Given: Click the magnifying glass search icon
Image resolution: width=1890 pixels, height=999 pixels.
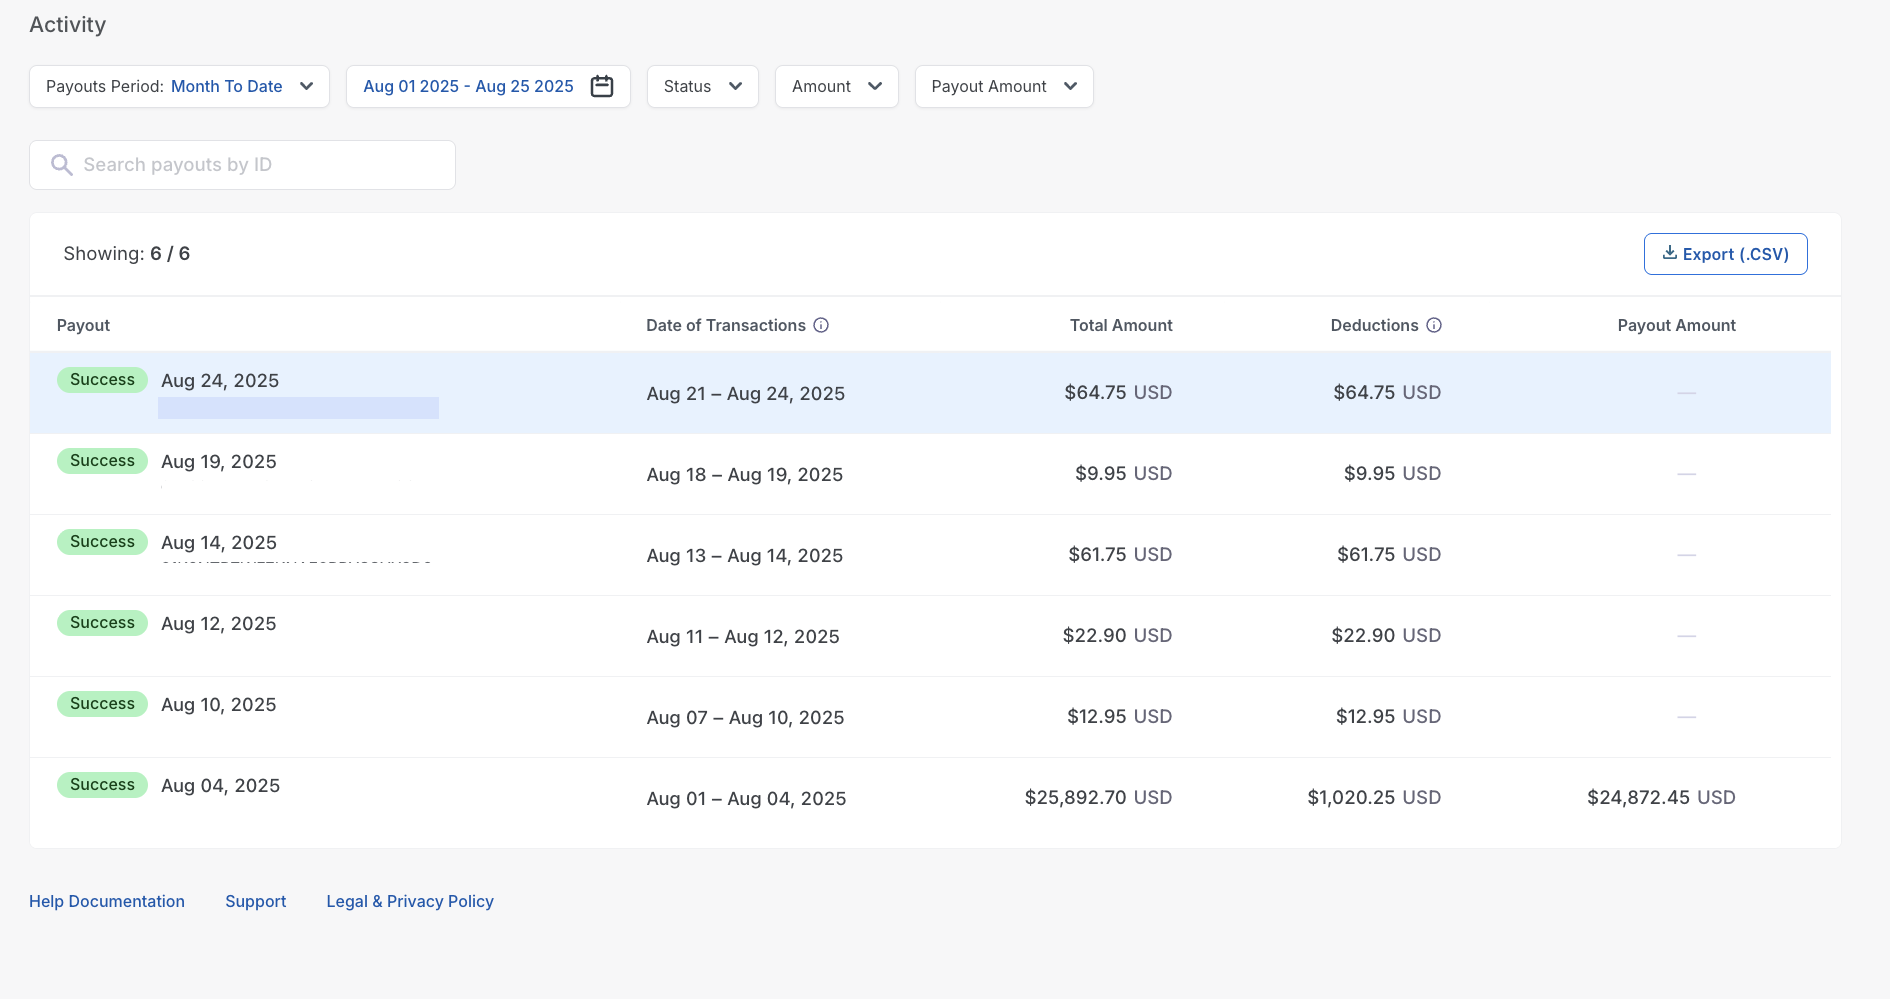Looking at the screenshot, I should [x=62, y=165].
